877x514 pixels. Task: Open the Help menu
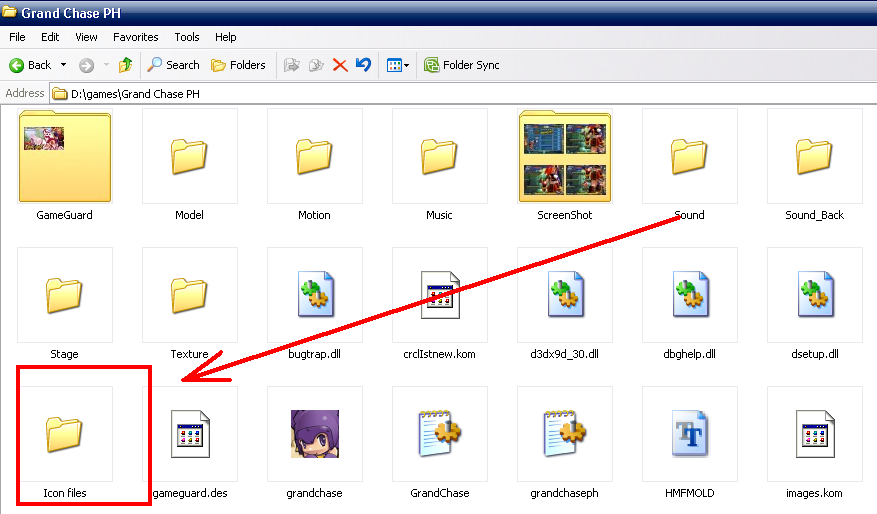click(225, 37)
